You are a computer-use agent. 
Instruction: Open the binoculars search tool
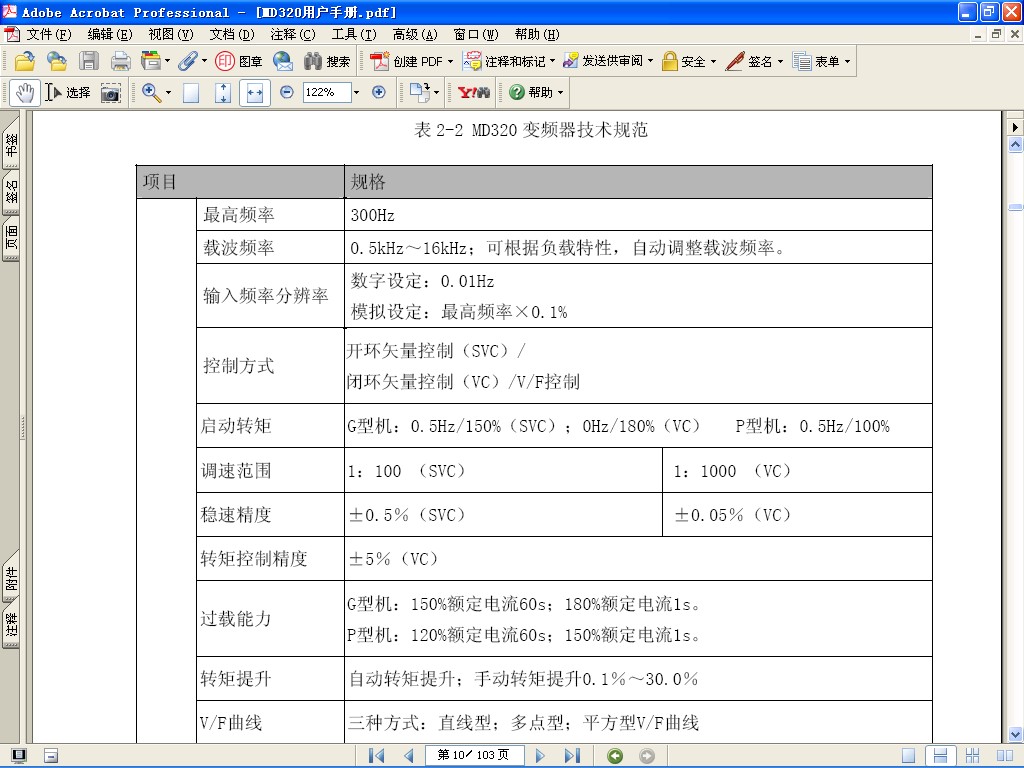327,61
